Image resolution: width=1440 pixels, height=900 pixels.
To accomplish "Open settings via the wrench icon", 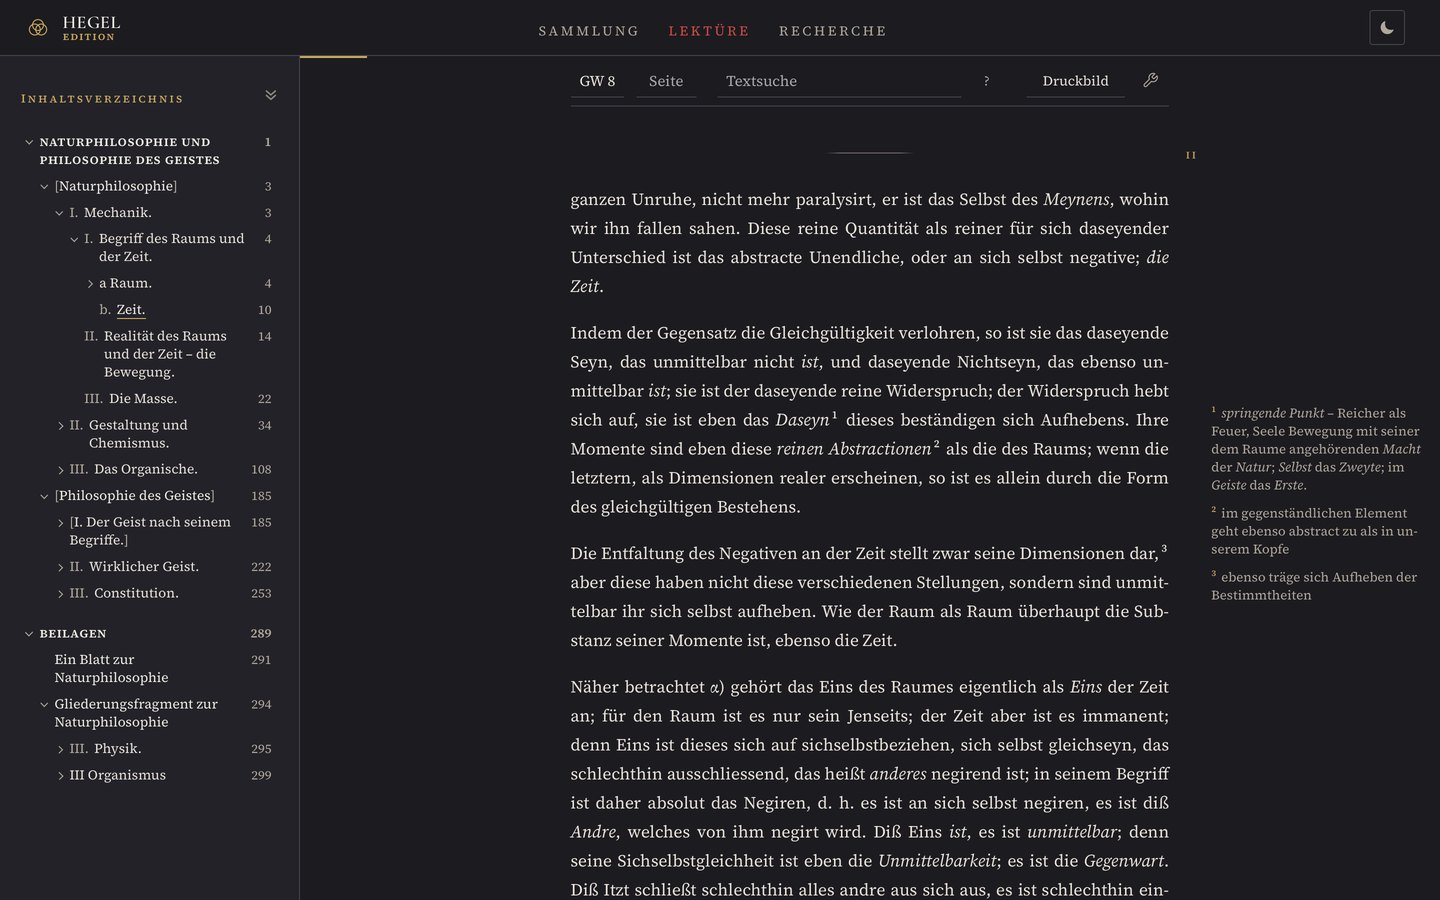I will click(x=1151, y=80).
